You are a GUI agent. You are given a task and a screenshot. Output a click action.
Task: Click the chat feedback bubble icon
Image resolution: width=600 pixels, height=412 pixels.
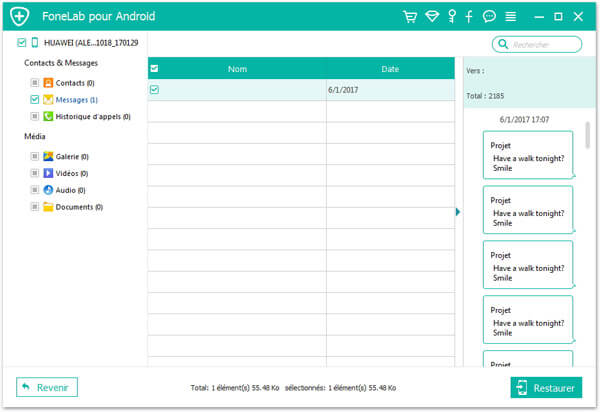[x=489, y=16]
